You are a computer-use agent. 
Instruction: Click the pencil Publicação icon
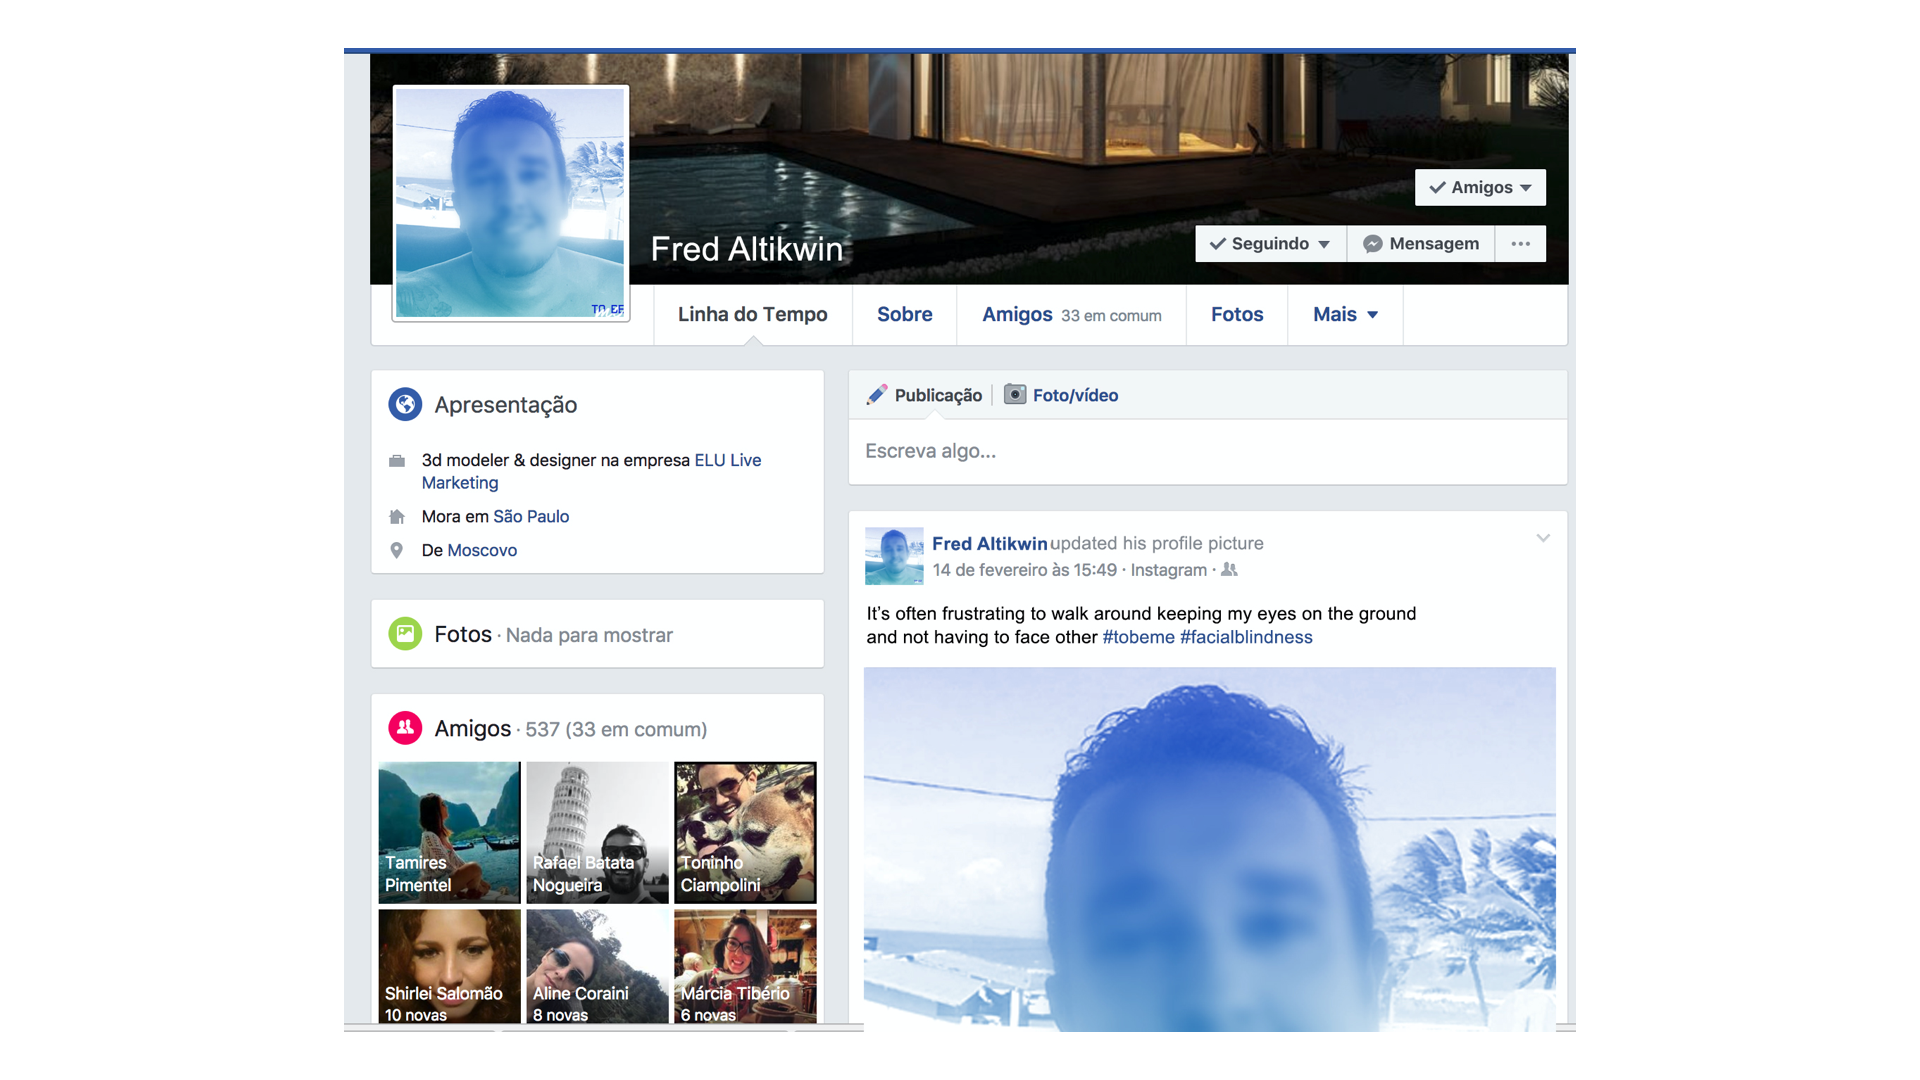[x=876, y=395]
